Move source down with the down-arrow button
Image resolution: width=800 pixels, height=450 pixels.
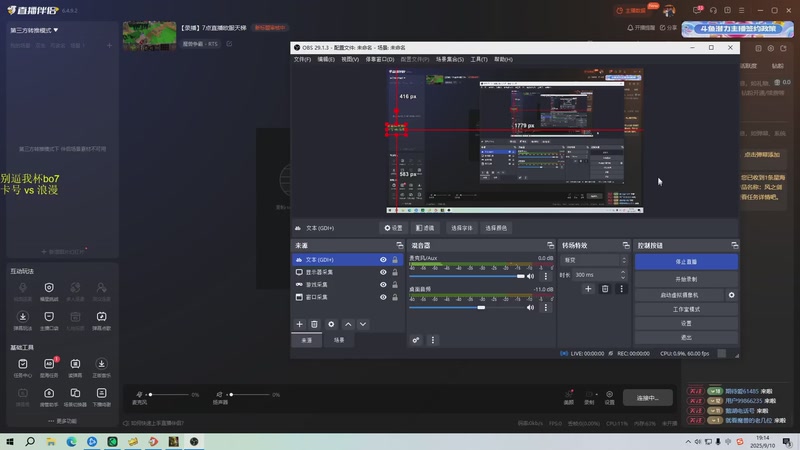[363, 324]
